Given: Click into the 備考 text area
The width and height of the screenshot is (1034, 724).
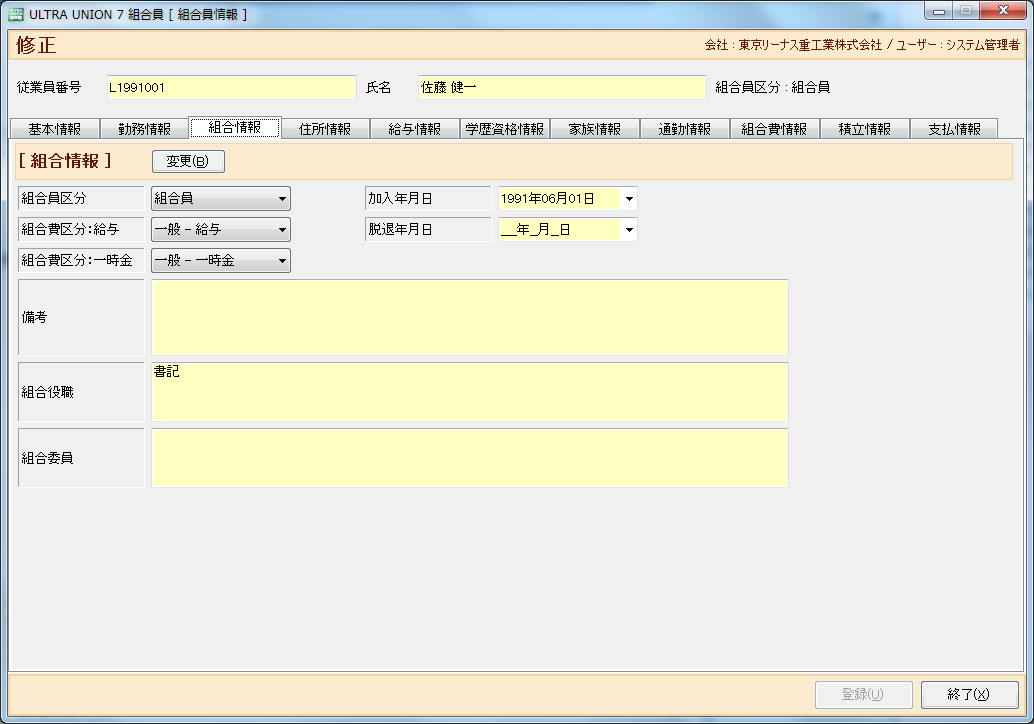Looking at the screenshot, I should pos(469,317).
